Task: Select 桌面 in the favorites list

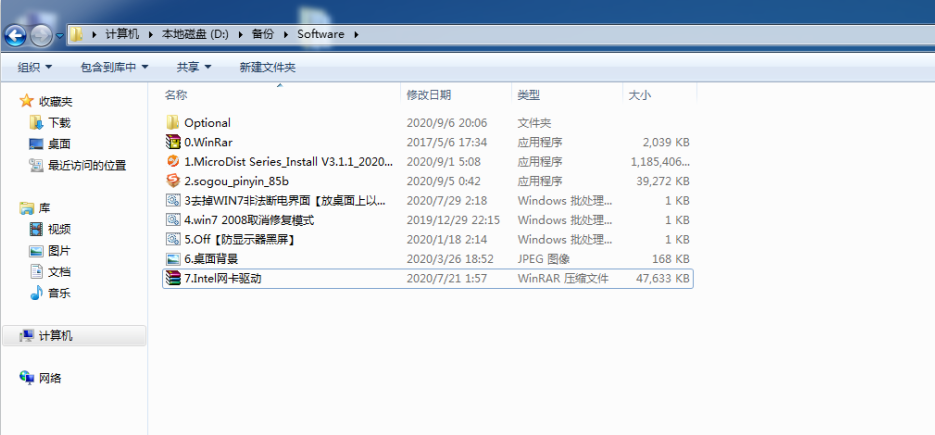Action: tap(59, 144)
